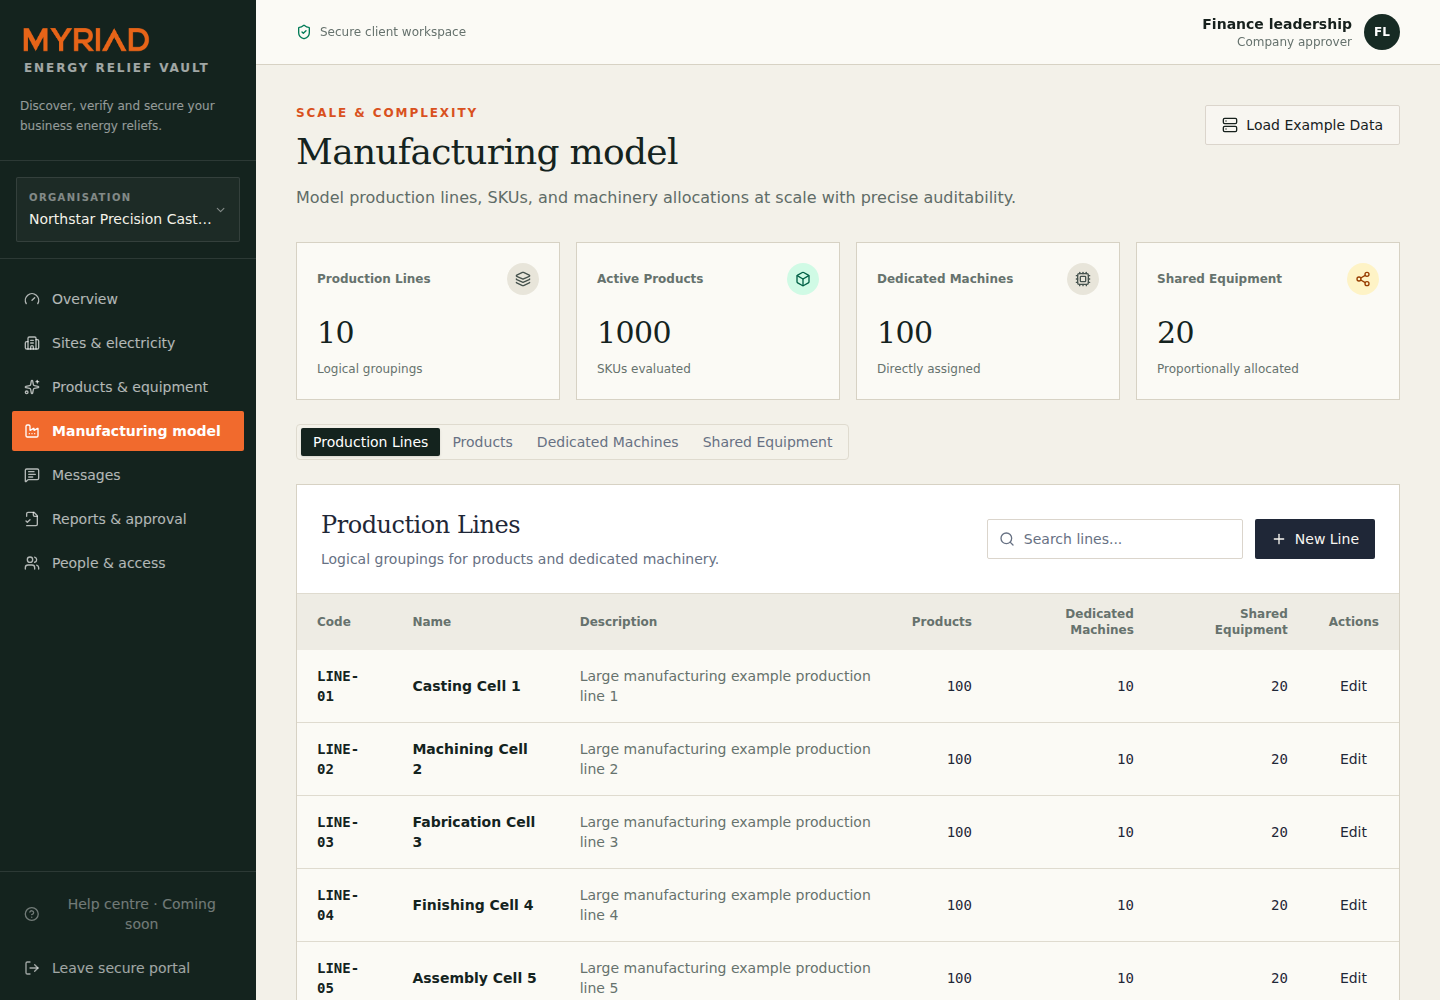The width and height of the screenshot is (1440, 1000).
Task: Open Reports & approval page
Action: (128, 519)
